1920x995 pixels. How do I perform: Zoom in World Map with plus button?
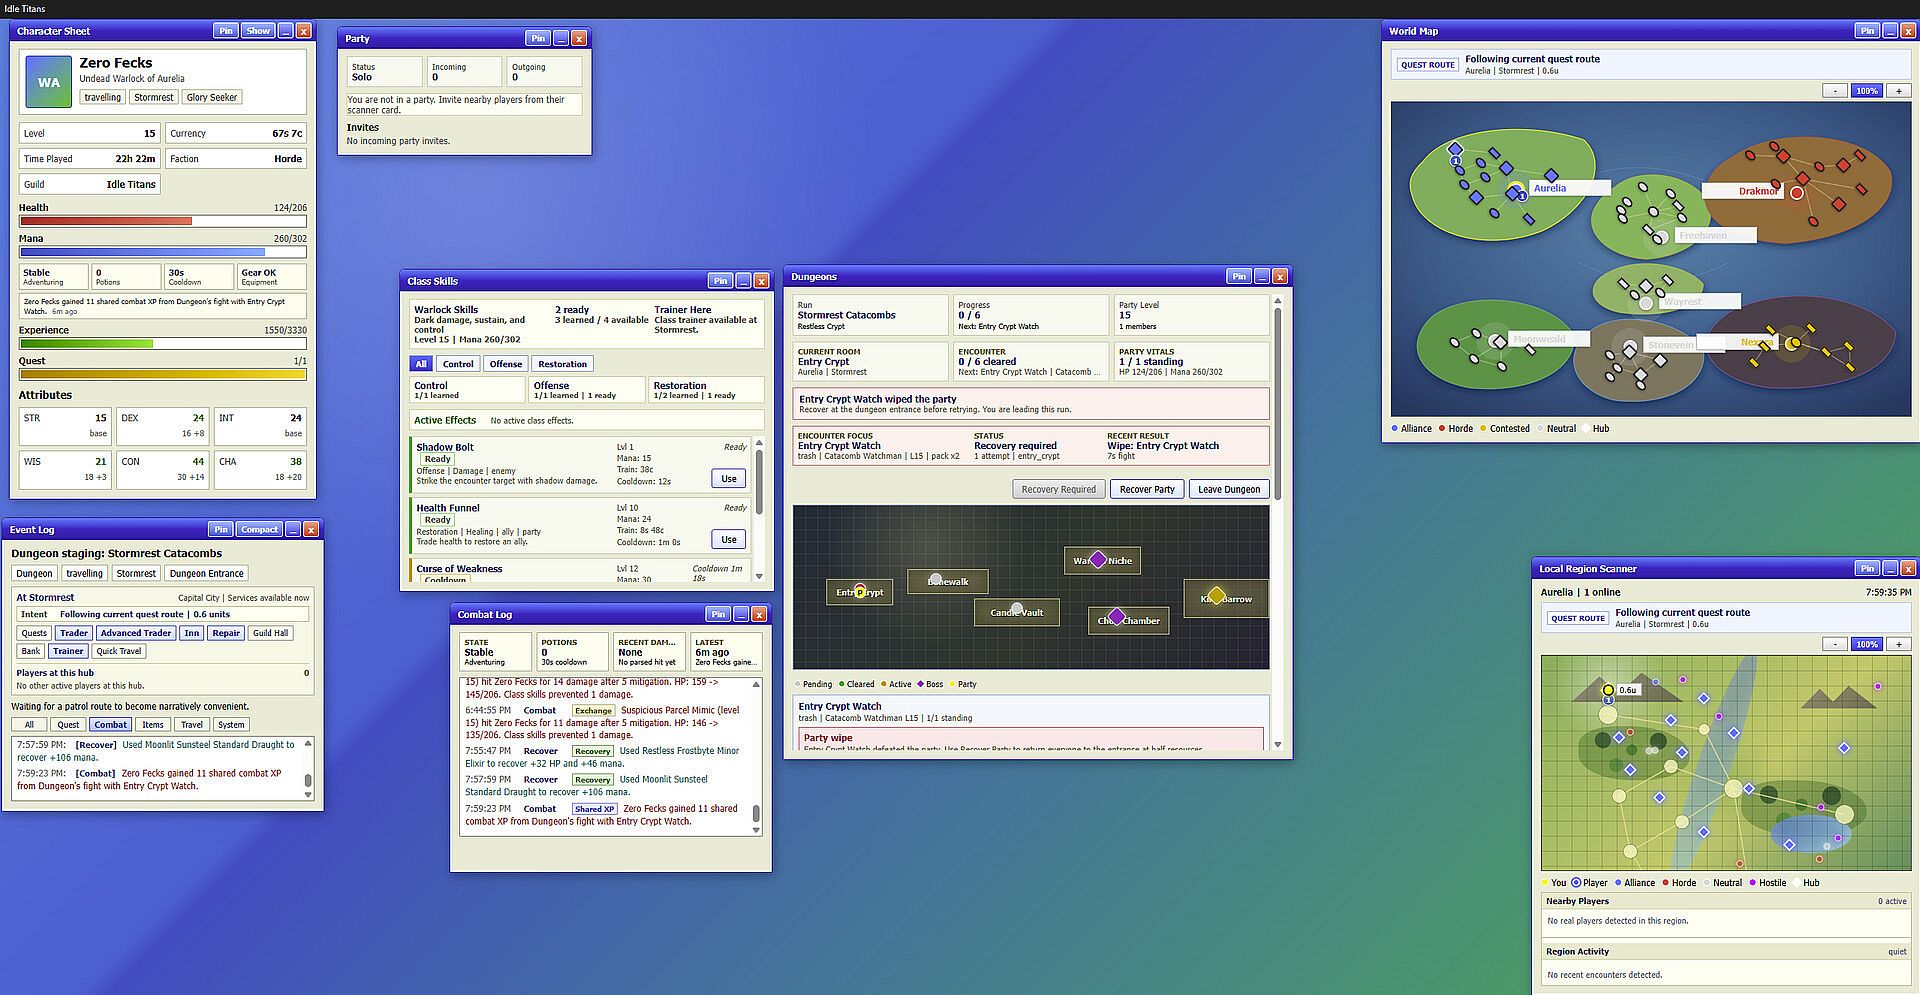coord(1898,91)
